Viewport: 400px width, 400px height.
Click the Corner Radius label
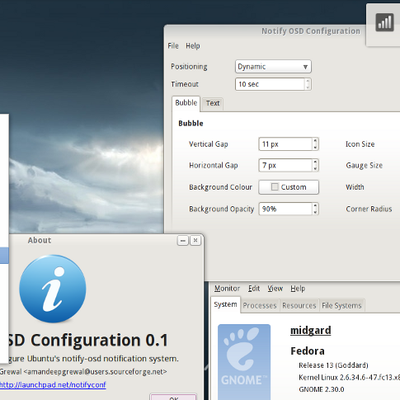[369, 209]
